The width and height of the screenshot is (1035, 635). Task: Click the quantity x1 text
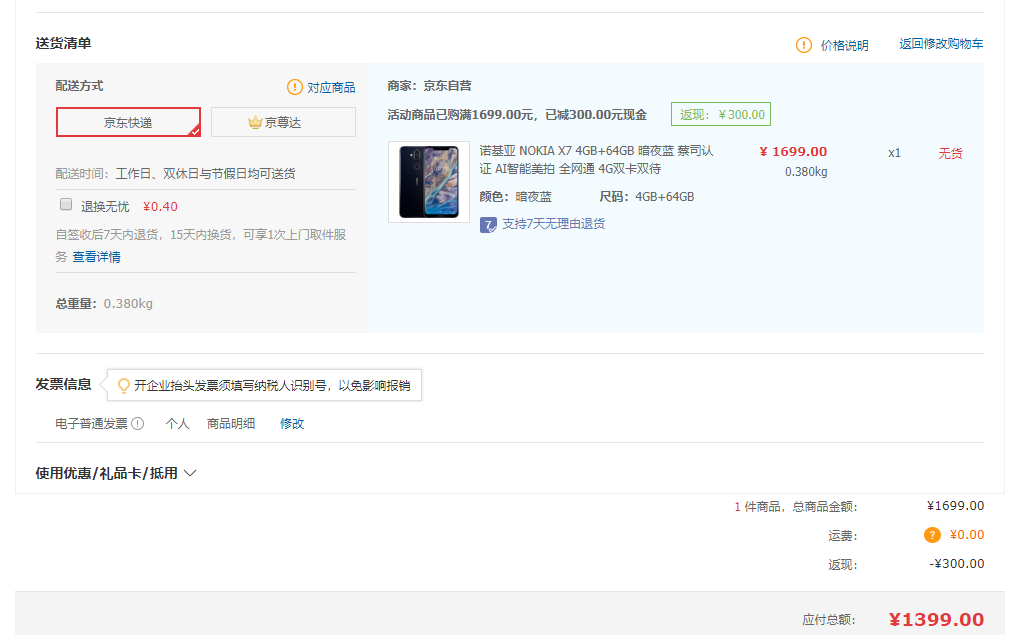pos(894,153)
